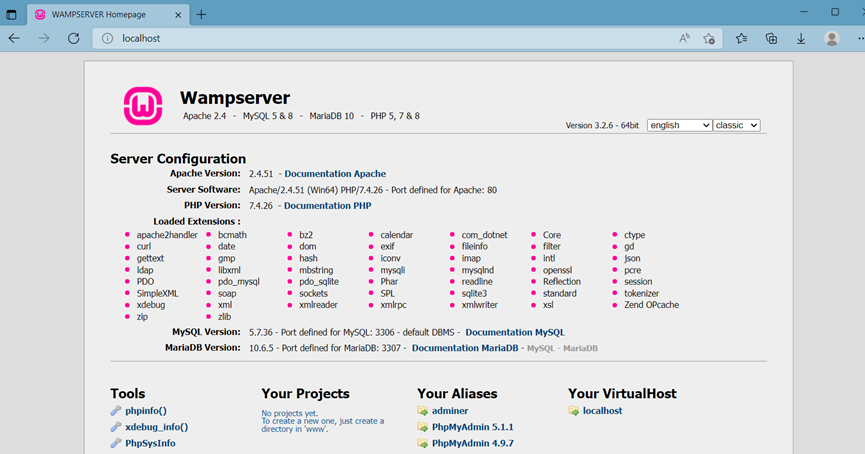
Task: Click folder icon beside PhpMyAdmin 4.9.7
Action: [x=423, y=443]
